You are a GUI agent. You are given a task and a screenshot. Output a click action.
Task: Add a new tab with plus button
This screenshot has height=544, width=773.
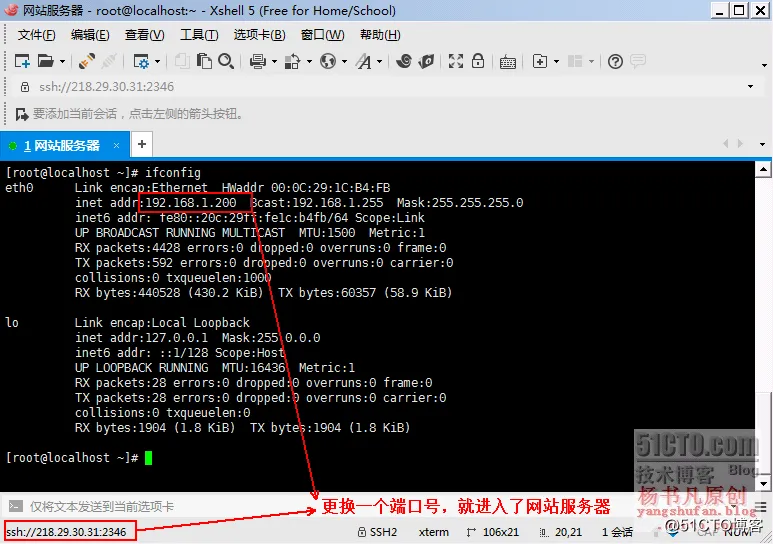pyautogui.click(x=142, y=144)
